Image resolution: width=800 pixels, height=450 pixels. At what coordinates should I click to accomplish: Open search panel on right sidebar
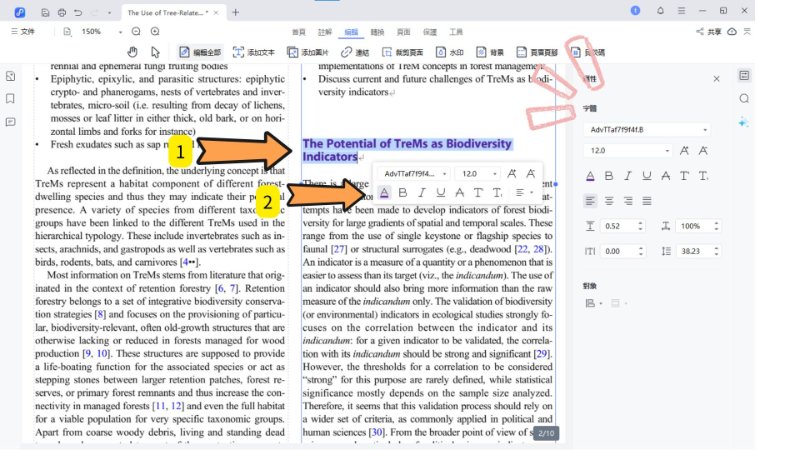click(x=744, y=98)
